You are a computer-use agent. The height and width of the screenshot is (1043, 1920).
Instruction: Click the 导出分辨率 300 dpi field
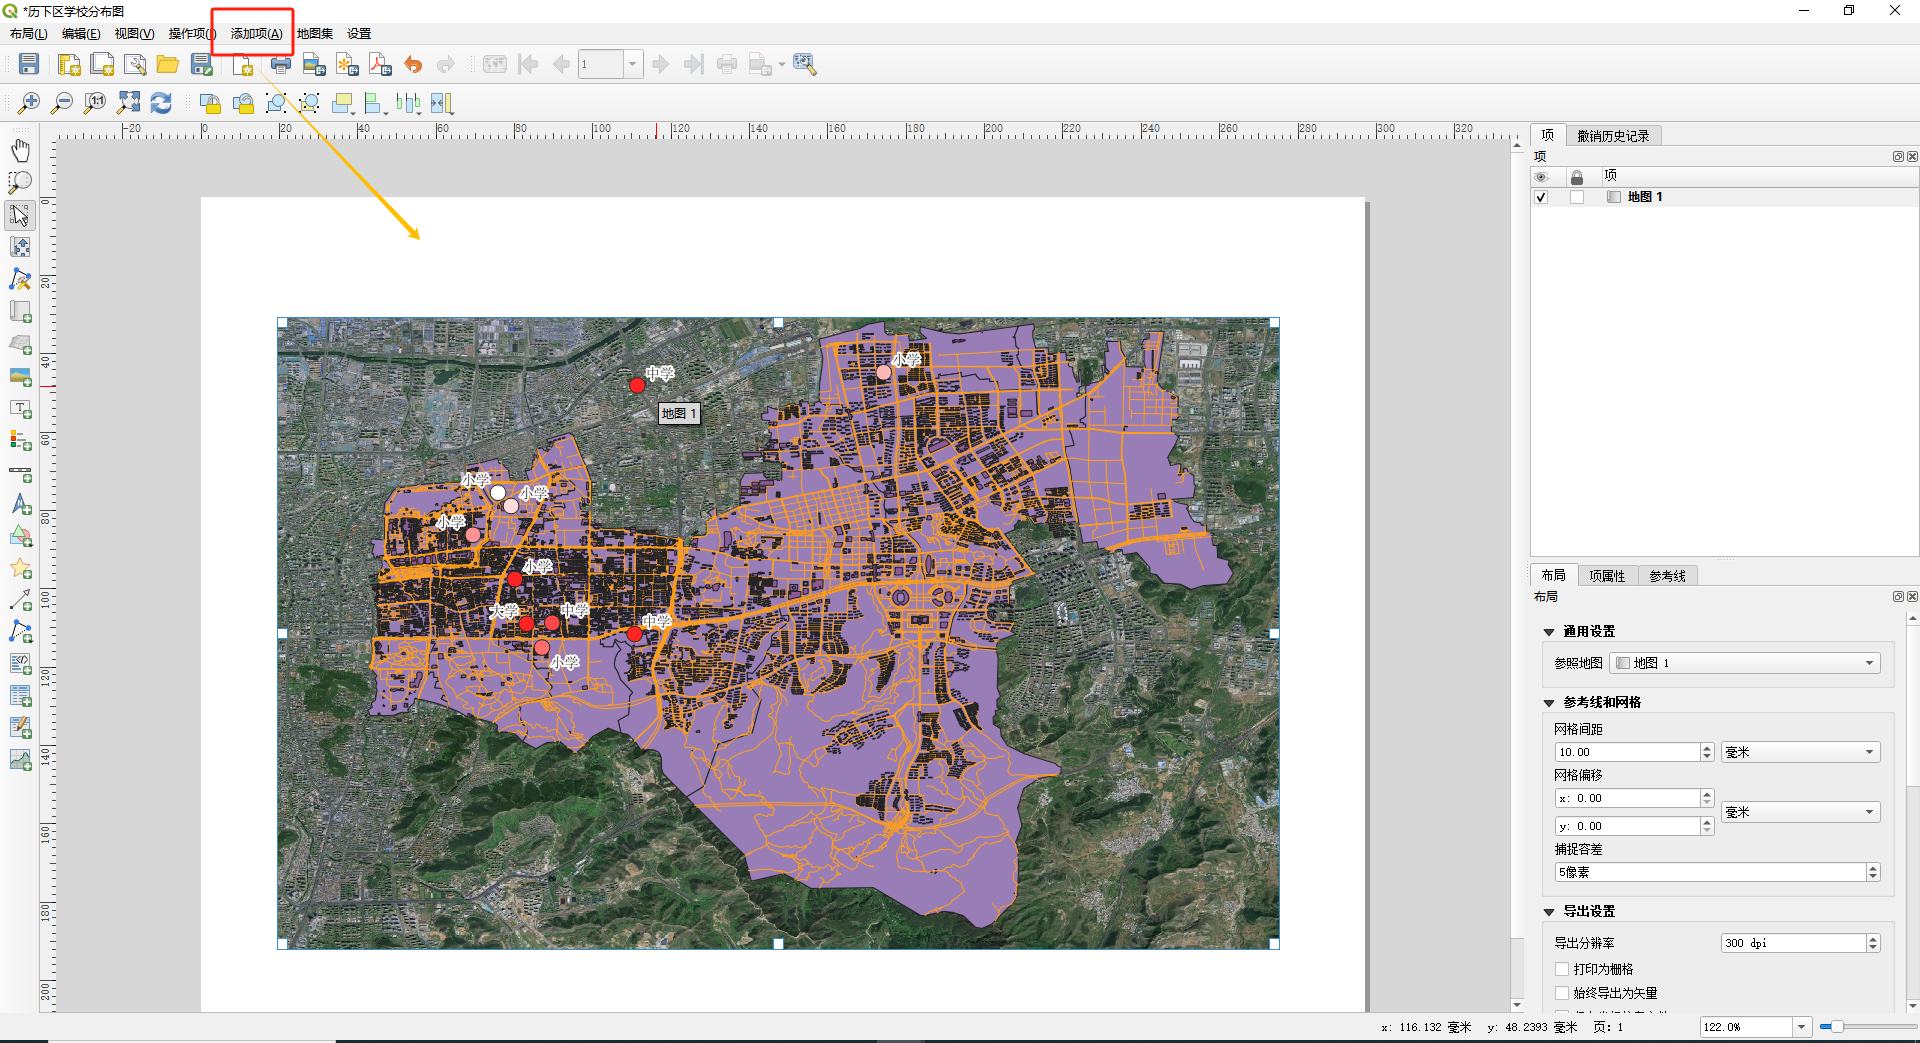click(x=1794, y=943)
